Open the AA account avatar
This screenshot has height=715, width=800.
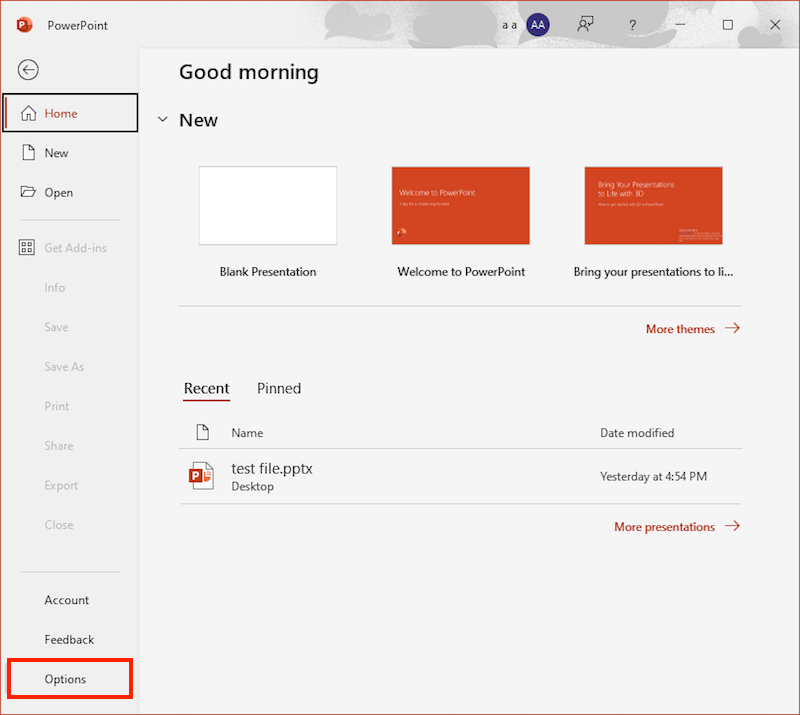tap(537, 24)
